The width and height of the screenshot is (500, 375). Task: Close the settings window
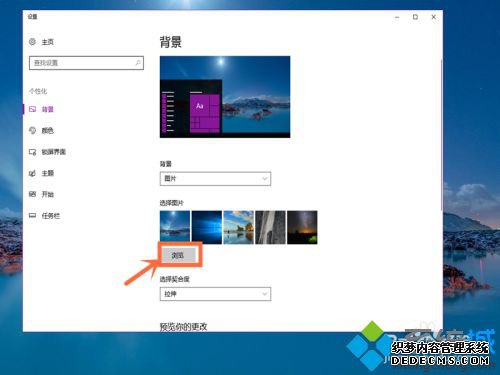point(434,17)
